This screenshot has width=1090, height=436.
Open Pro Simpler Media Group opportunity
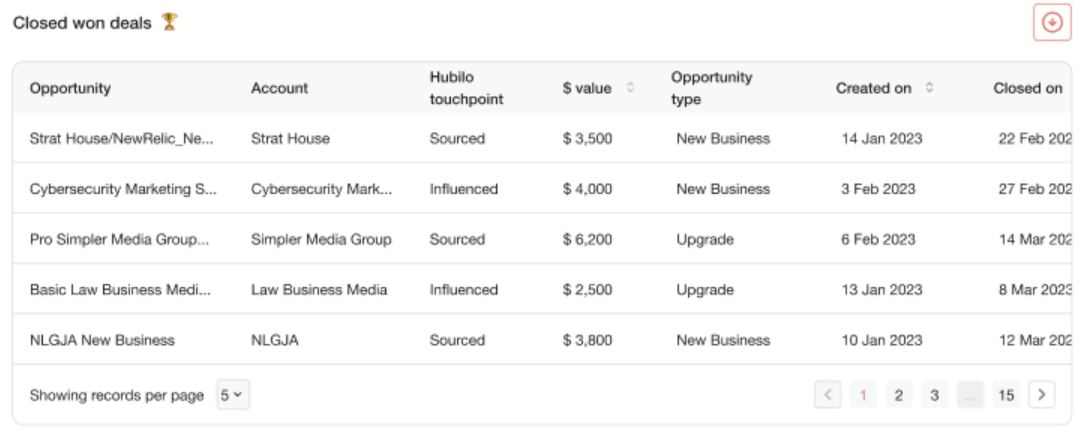[x=119, y=239]
